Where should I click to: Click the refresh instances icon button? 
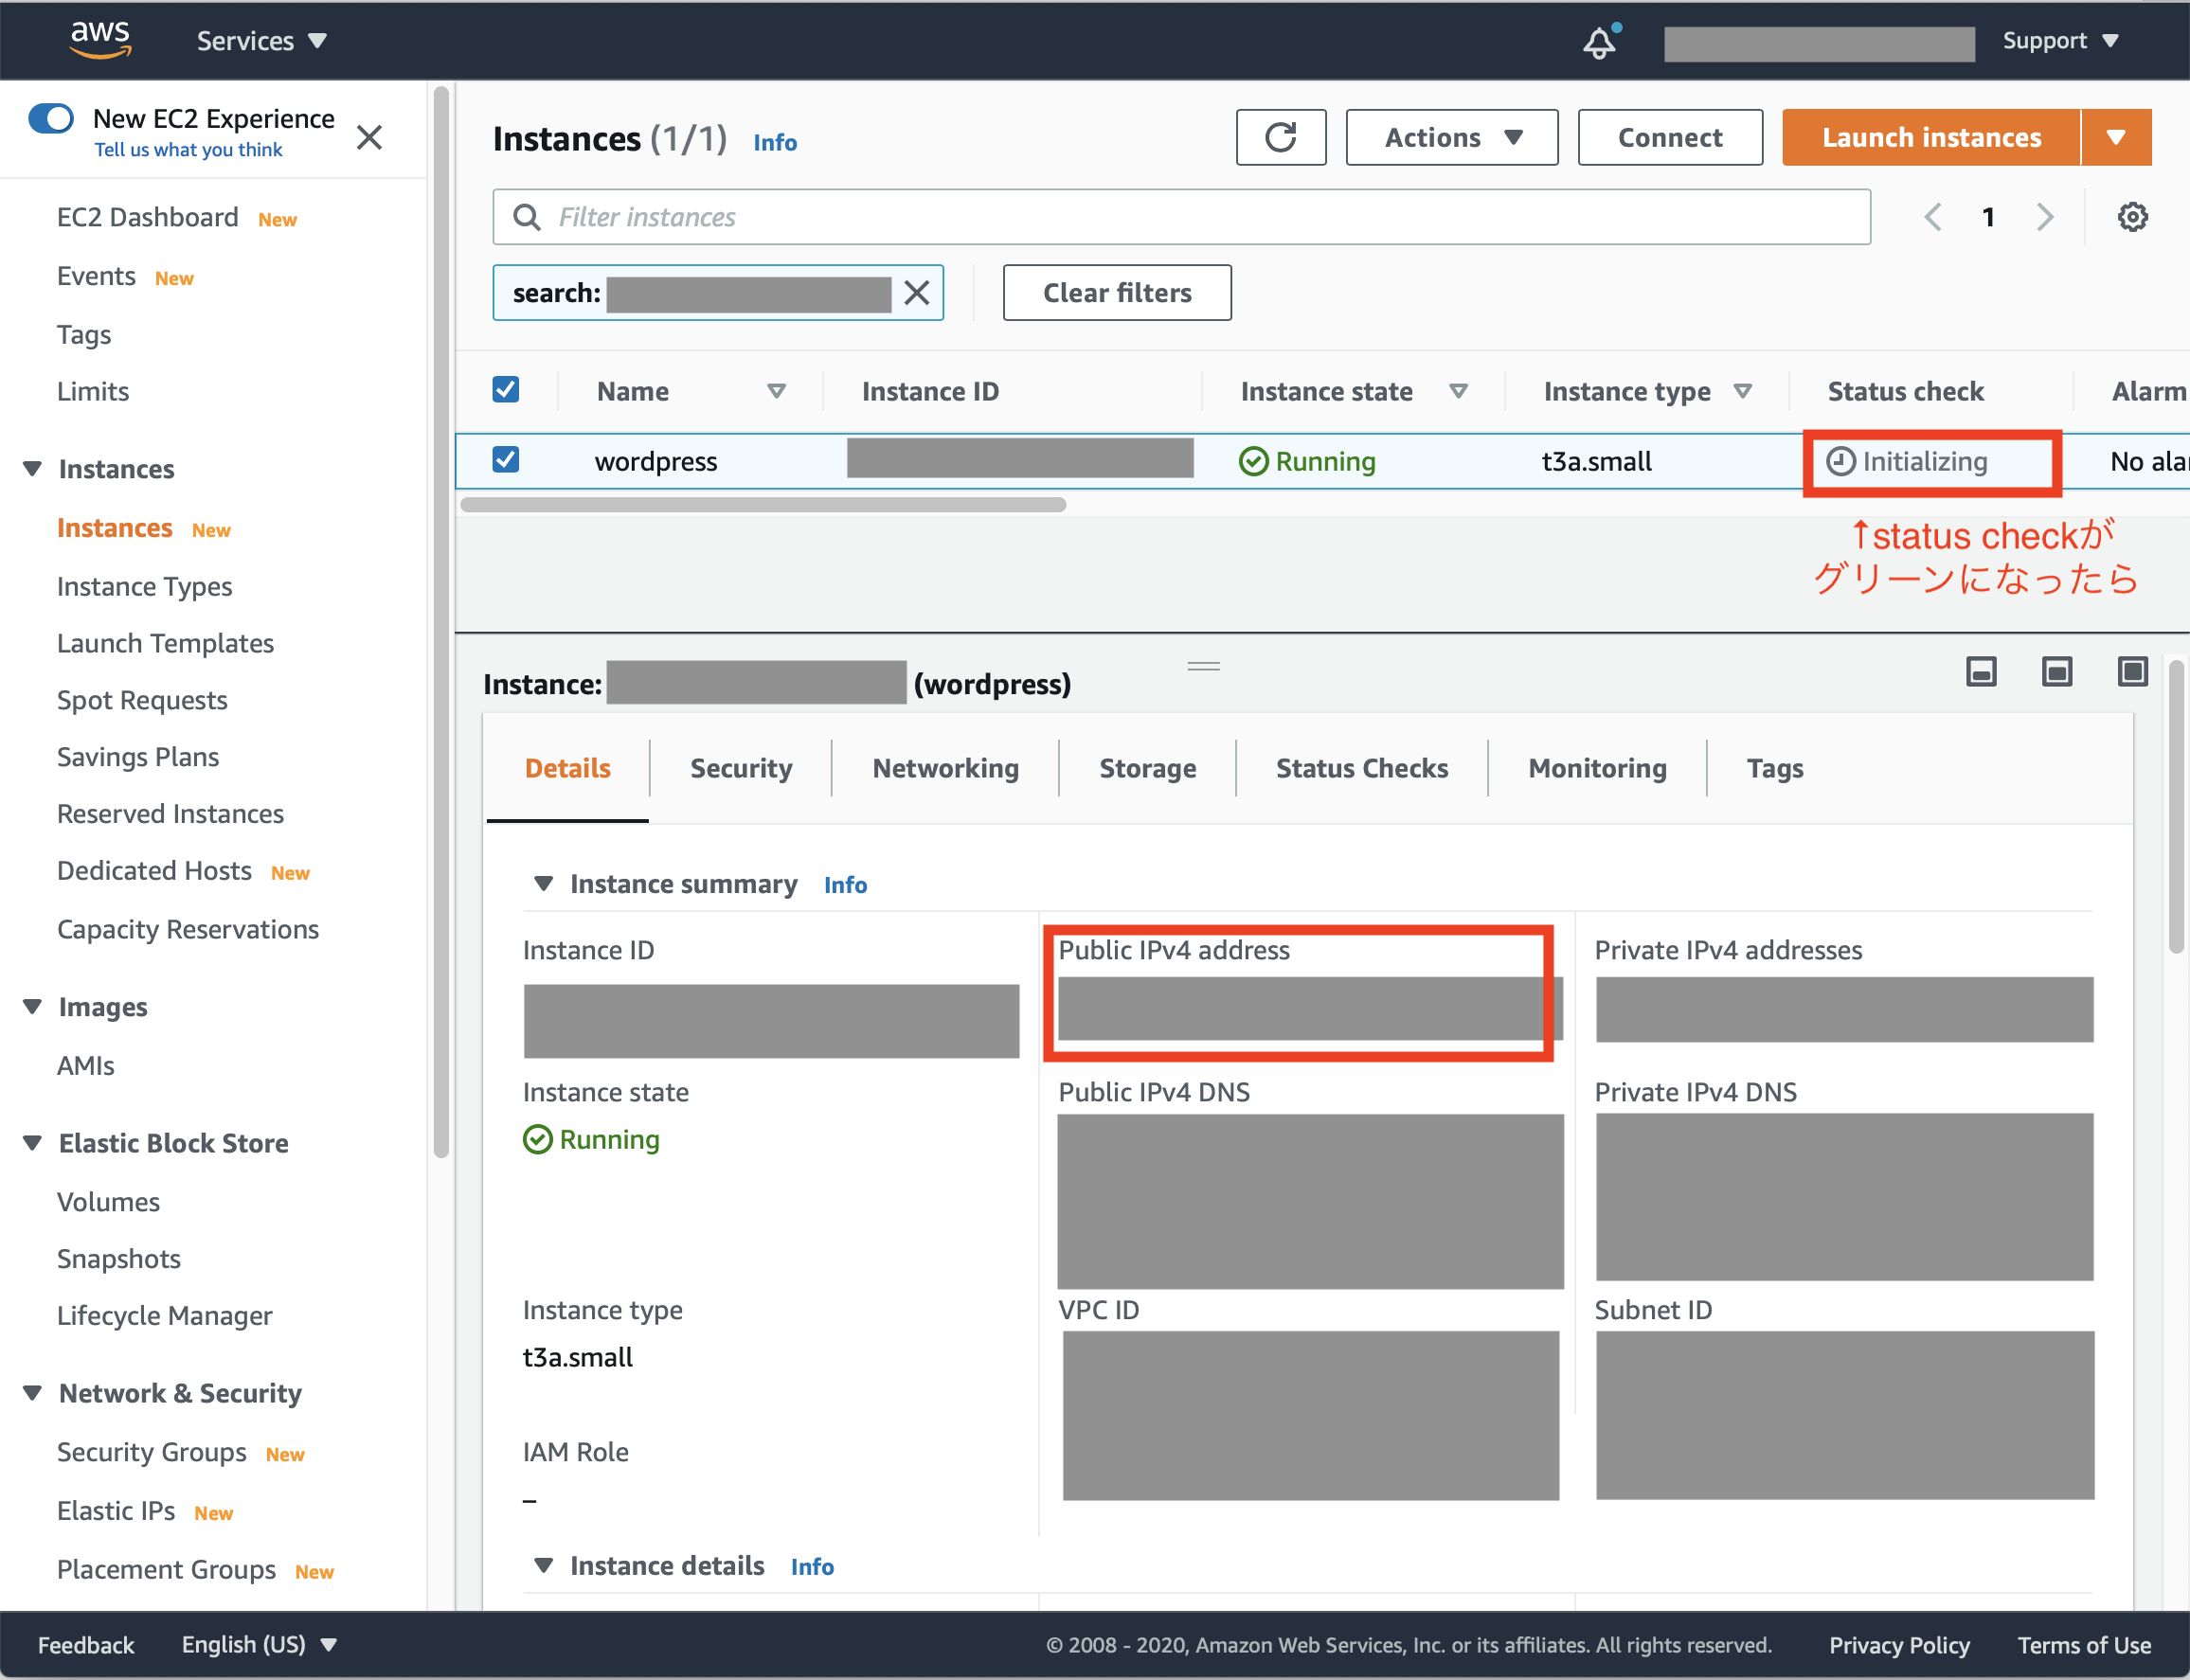pyautogui.click(x=1281, y=137)
